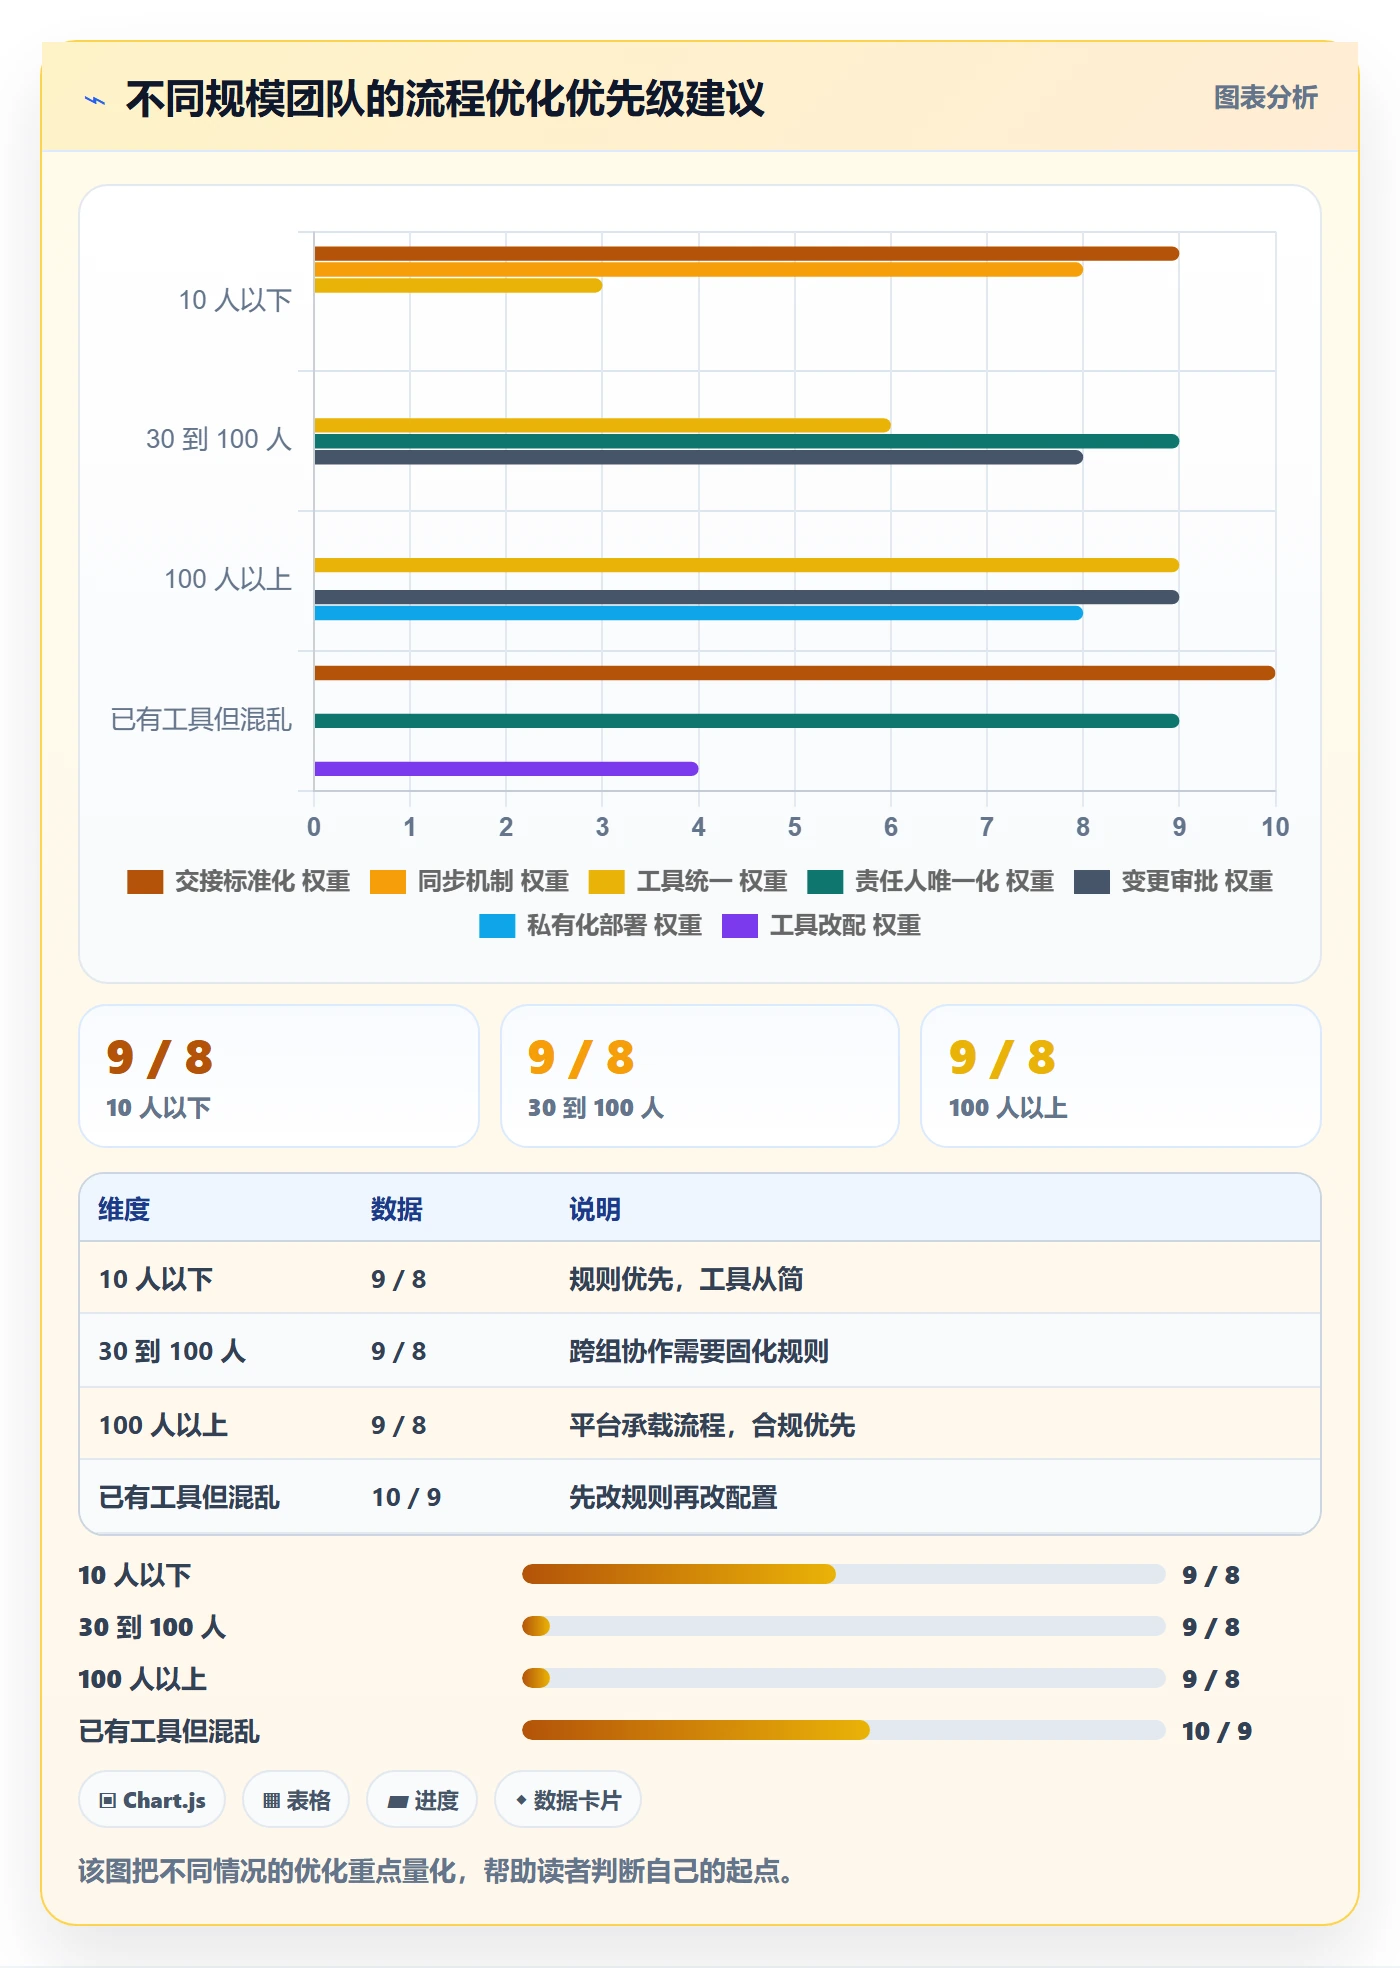Select the 100 人以上 data card
The width and height of the screenshot is (1400, 1968).
coord(1121,1076)
